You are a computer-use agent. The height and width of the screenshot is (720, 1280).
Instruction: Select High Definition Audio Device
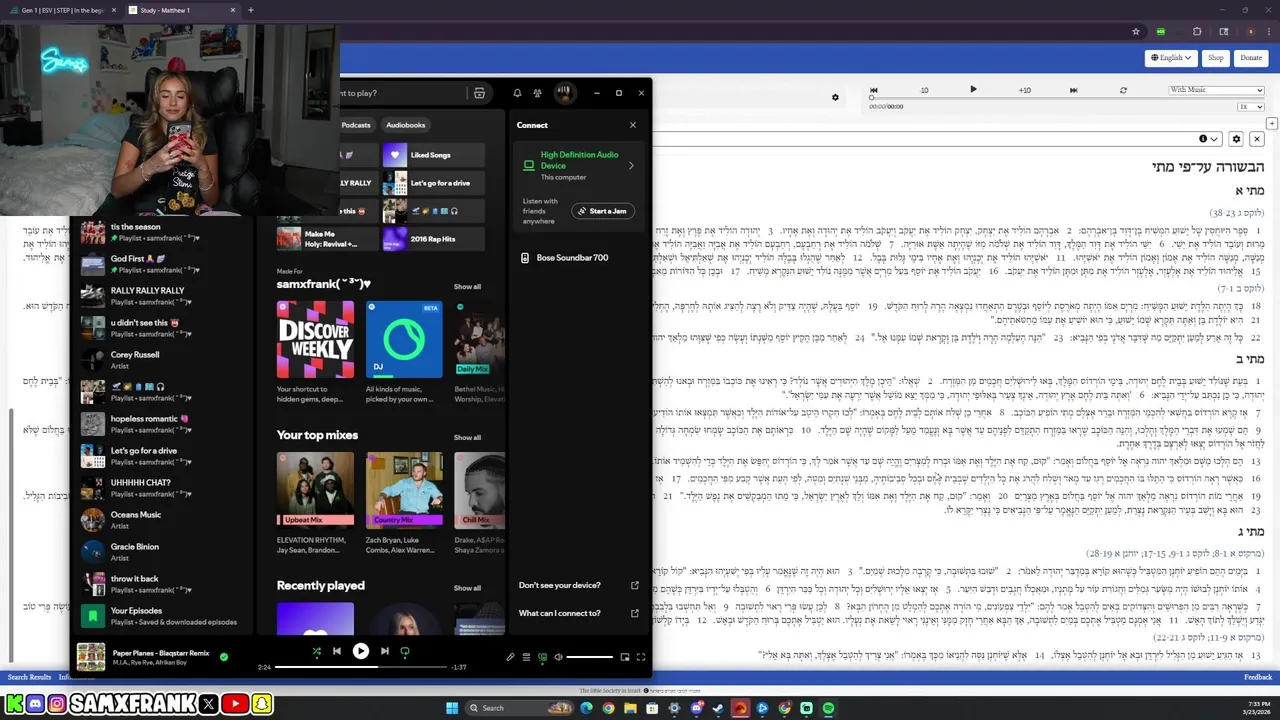[579, 165]
